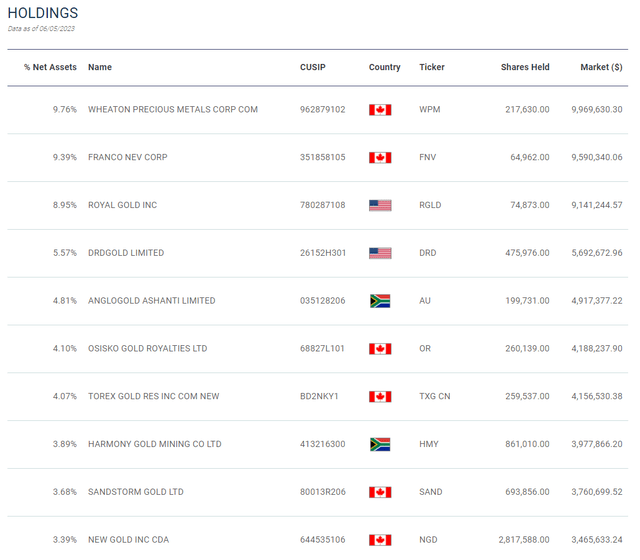Click ticker HMY
Screen dimensions: 640x560
[429, 444]
